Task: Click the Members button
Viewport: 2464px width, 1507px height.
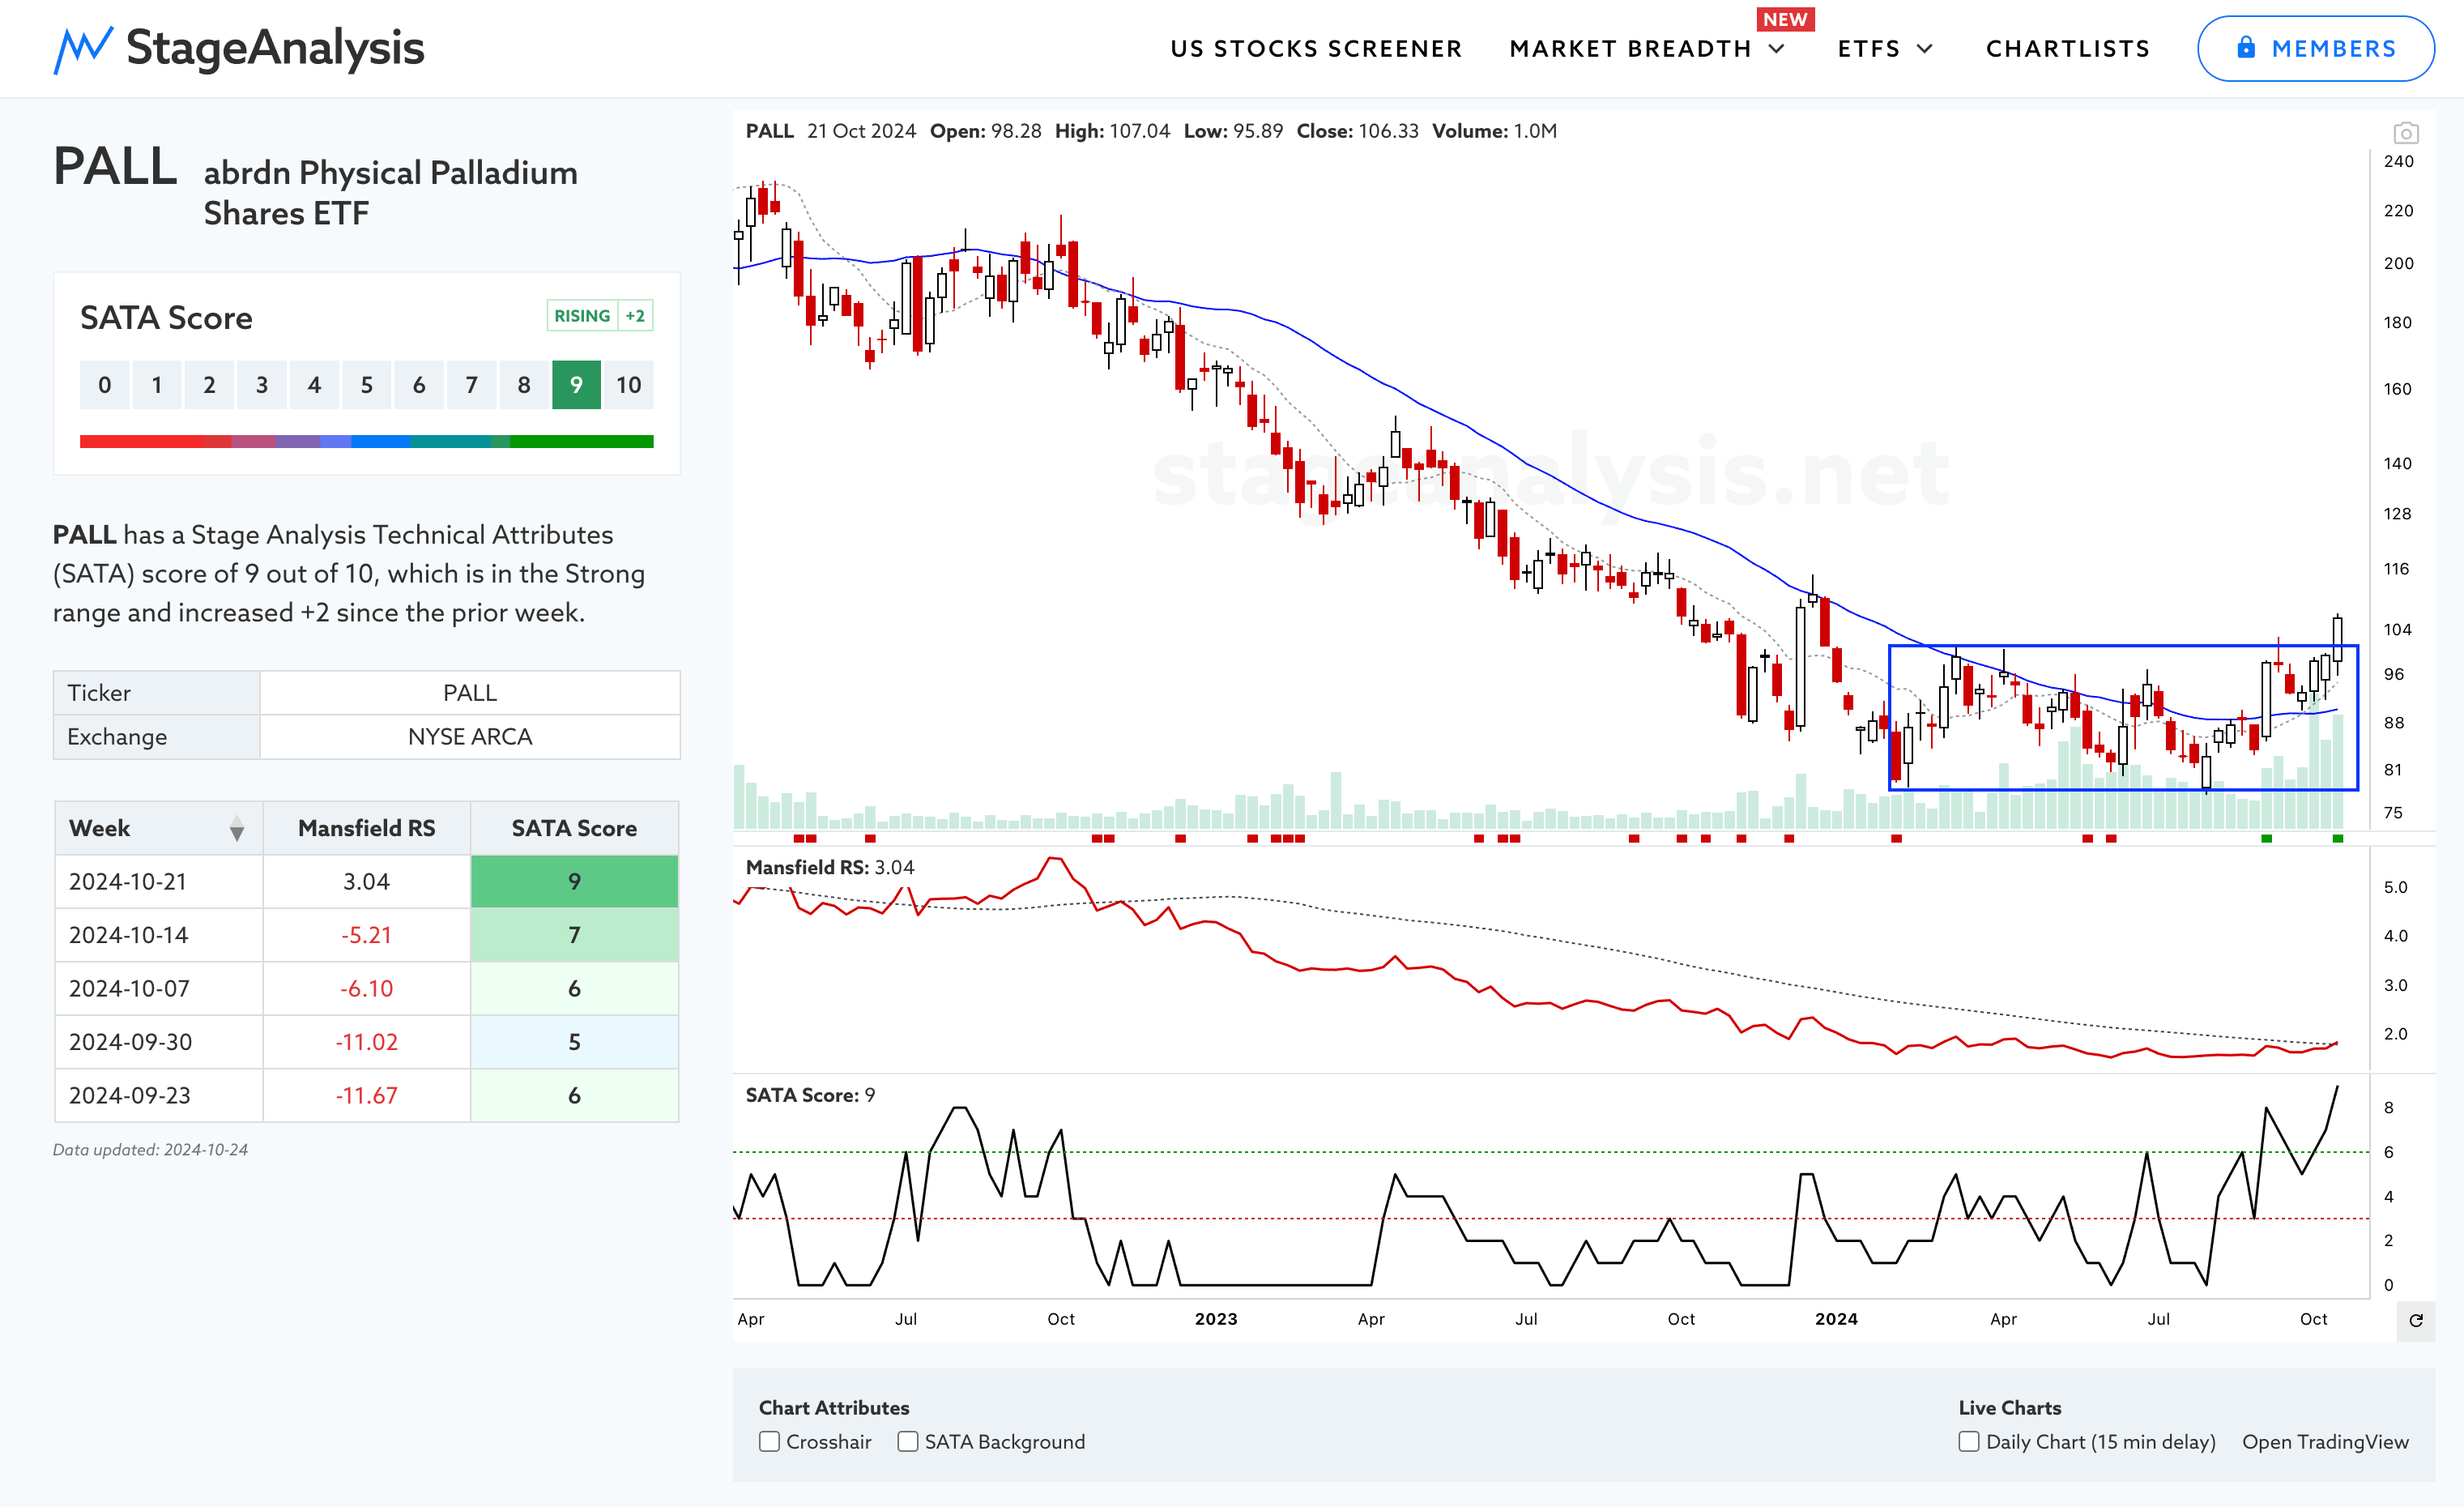Action: tap(2315, 48)
